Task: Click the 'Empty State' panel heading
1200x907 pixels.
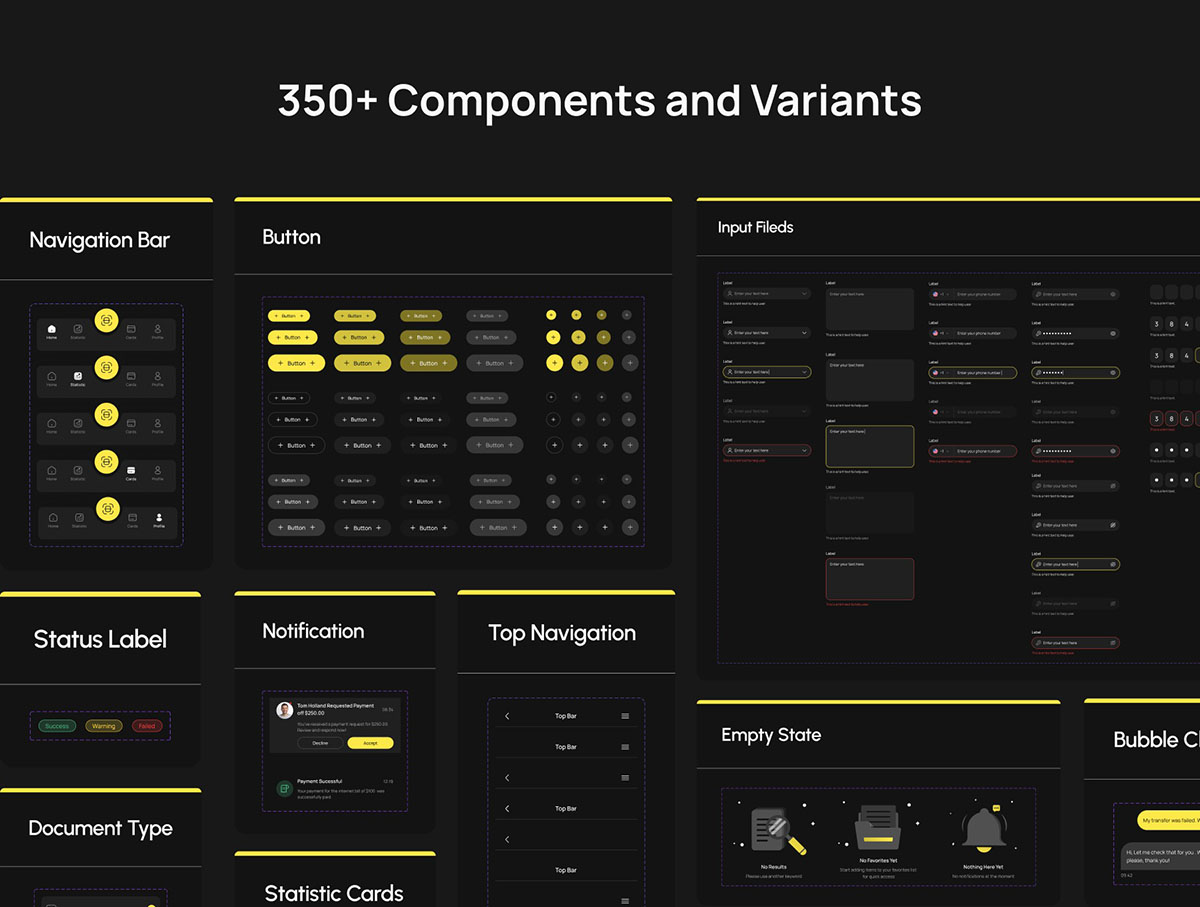Action: [771, 735]
